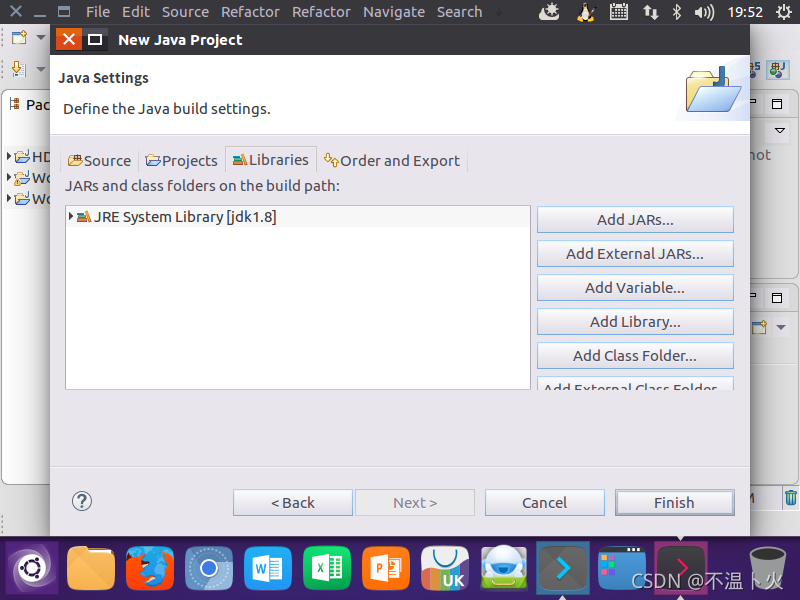Switch to the Projects tab
Image resolution: width=800 pixels, height=600 pixels.
(x=182, y=161)
